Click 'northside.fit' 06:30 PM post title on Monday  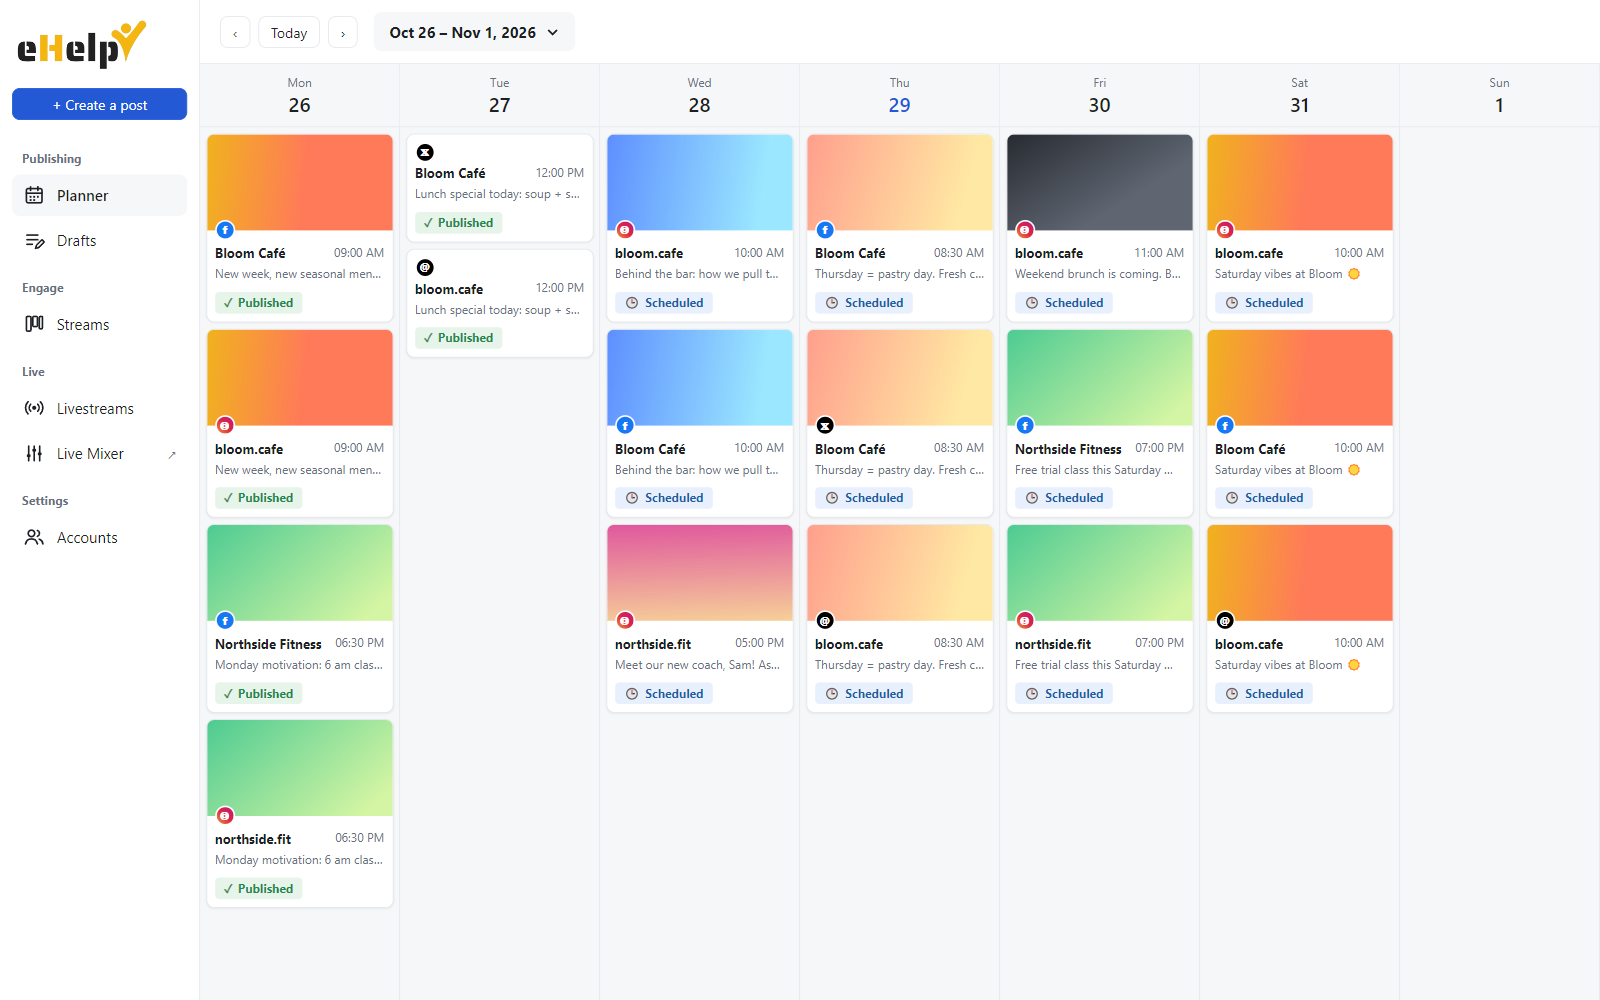coord(253,839)
